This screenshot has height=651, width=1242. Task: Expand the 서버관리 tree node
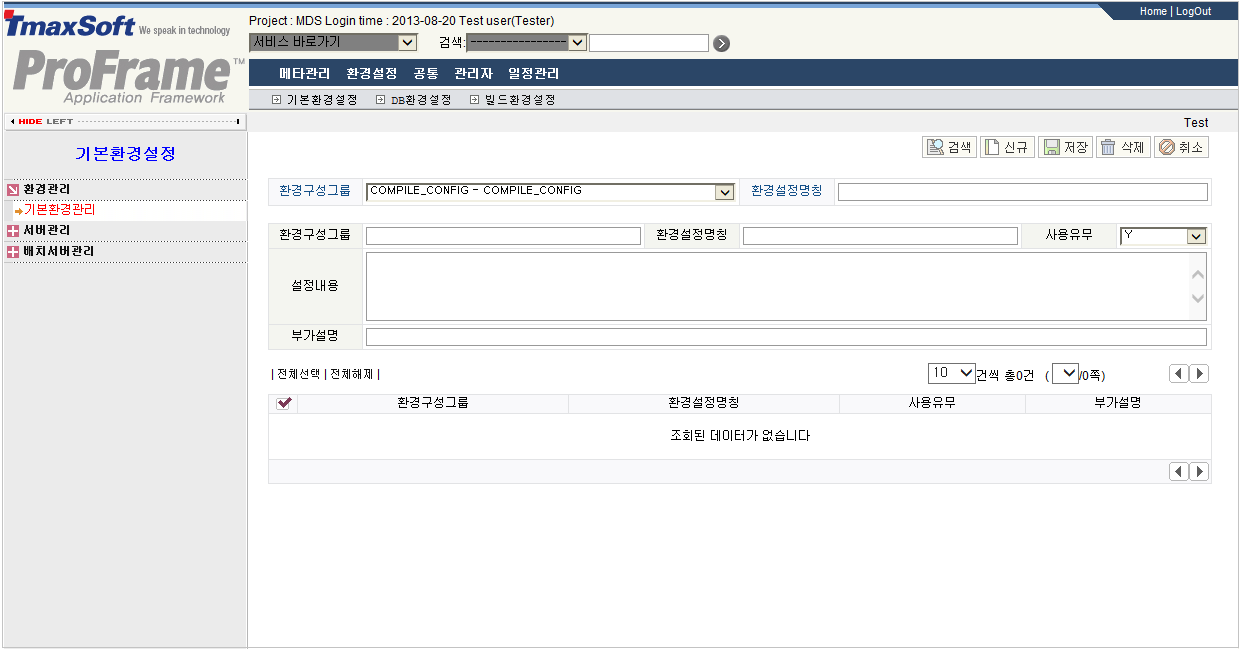point(13,231)
